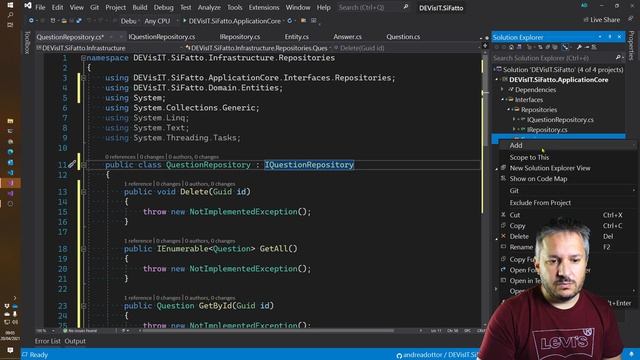
Task: Click the navigate backward toolbar icon
Action: [x=31, y=20]
